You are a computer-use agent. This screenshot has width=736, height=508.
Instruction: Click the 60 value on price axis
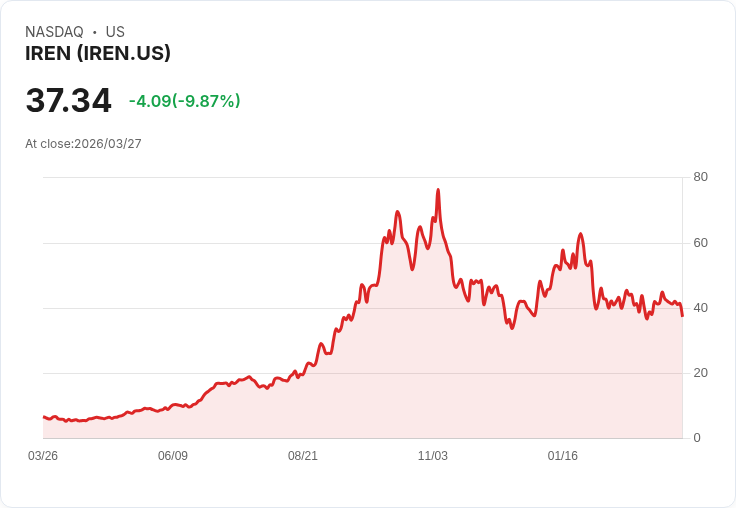pyautogui.click(x=700, y=243)
